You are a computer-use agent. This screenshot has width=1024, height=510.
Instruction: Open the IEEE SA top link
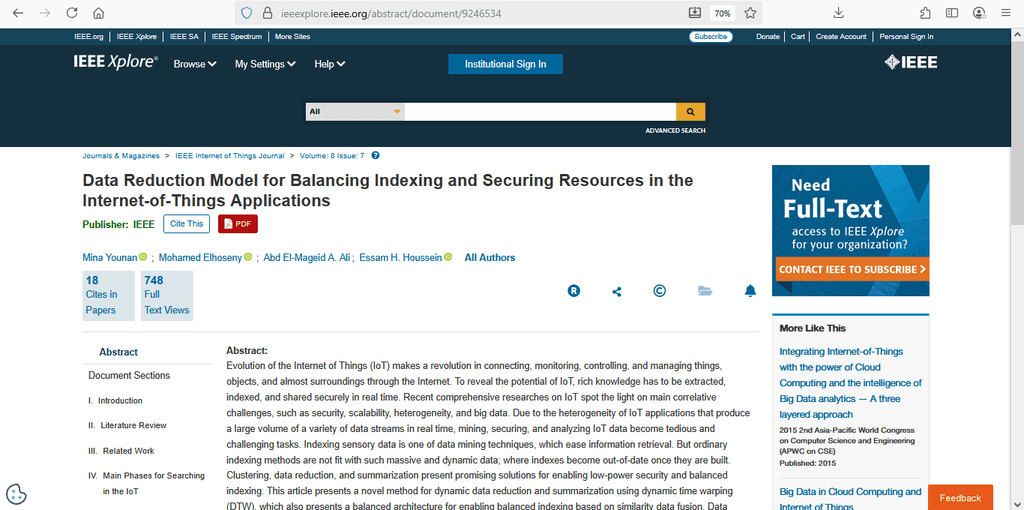pyautogui.click(x=184, y=37)
